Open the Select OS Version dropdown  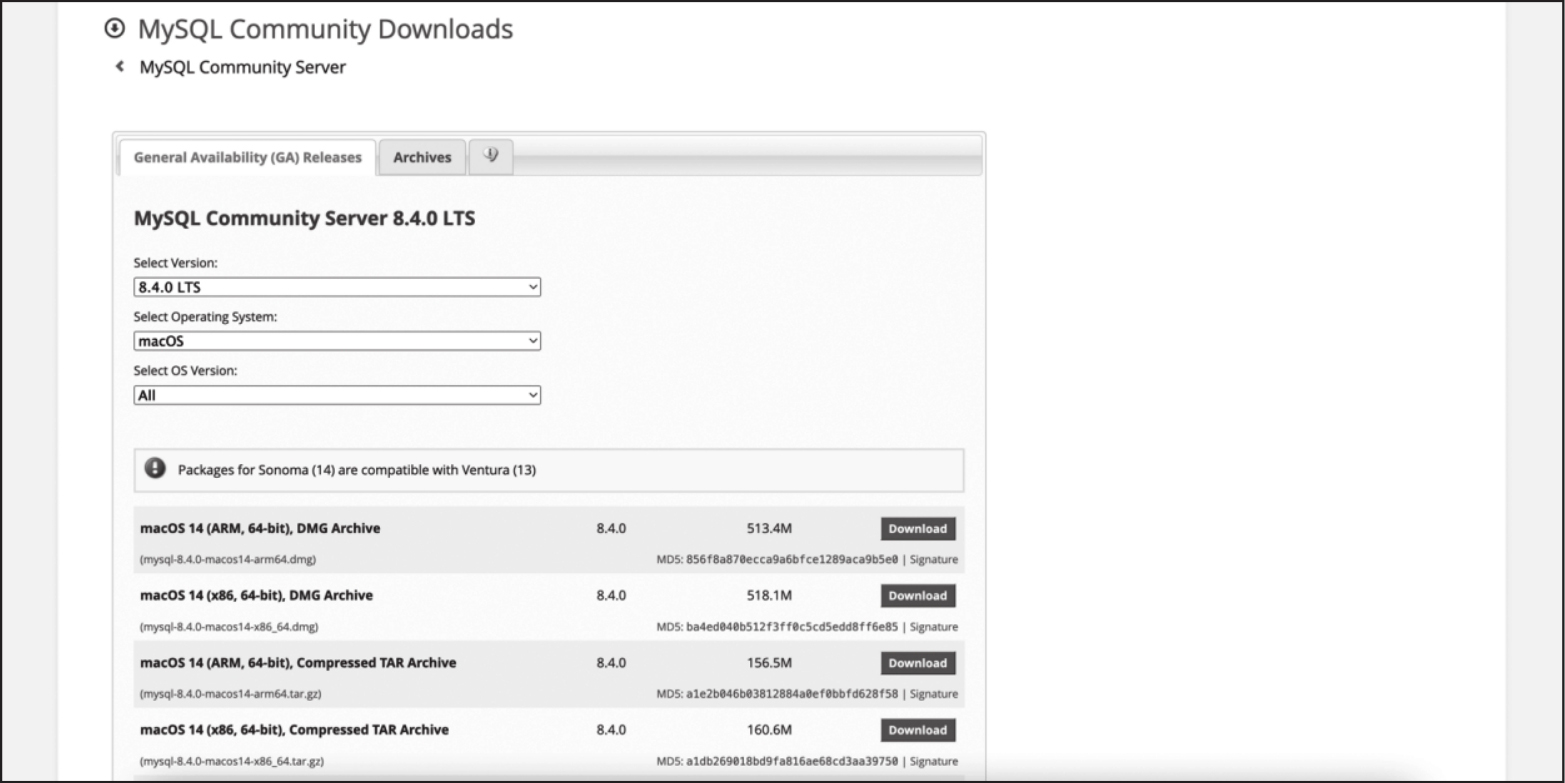(337, 395)
